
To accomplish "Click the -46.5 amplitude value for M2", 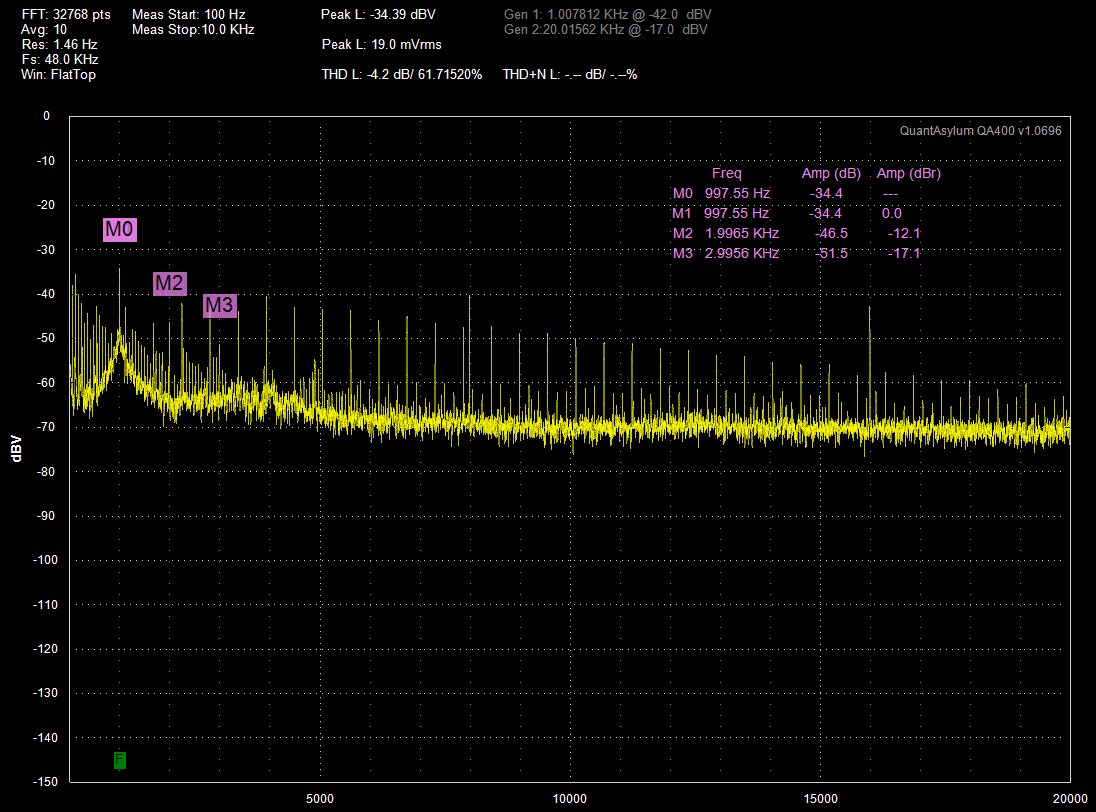I will click(831, 233).
